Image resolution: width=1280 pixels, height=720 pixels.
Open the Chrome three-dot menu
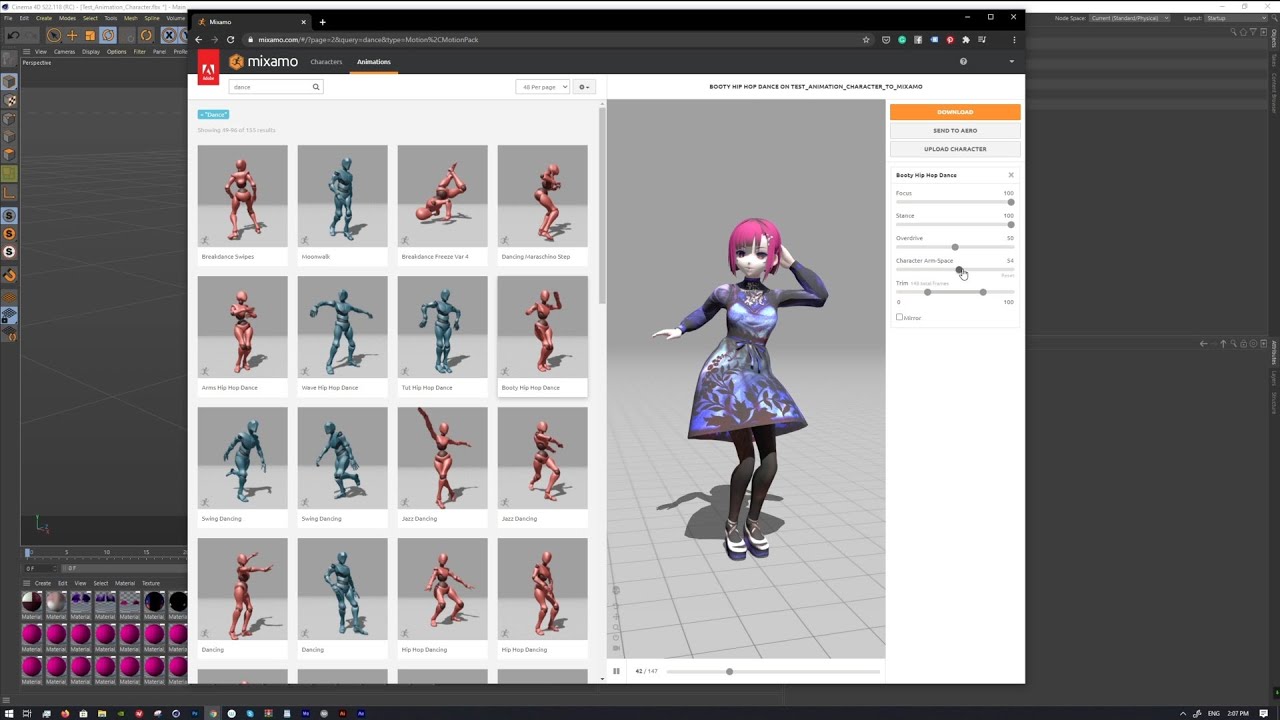click(x=1014, y=40)
